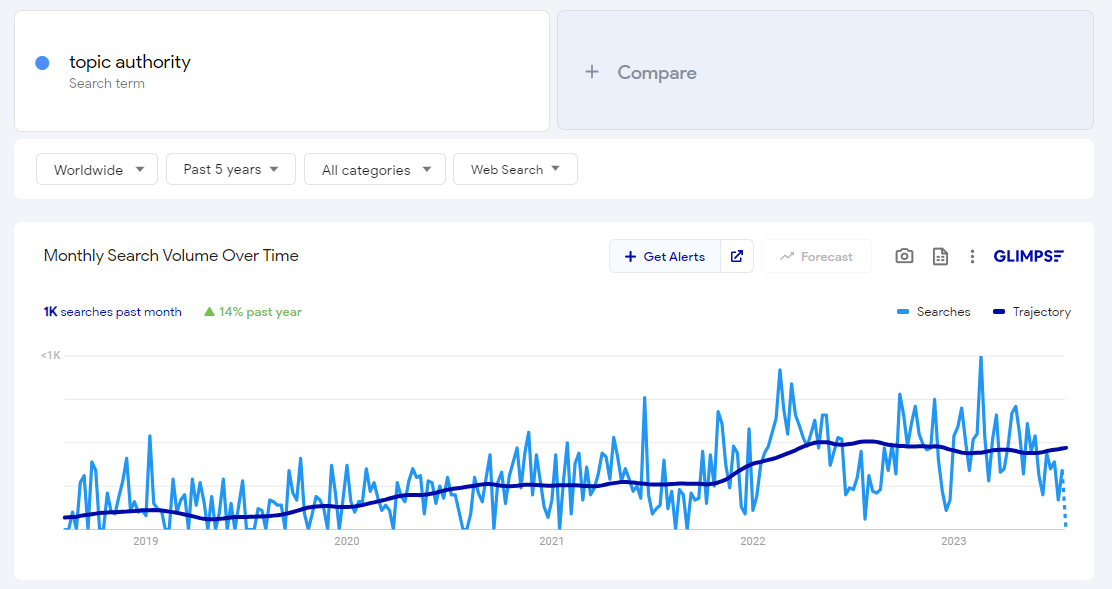
Task: Toggle the Forecast feature on
Action: 816,256
